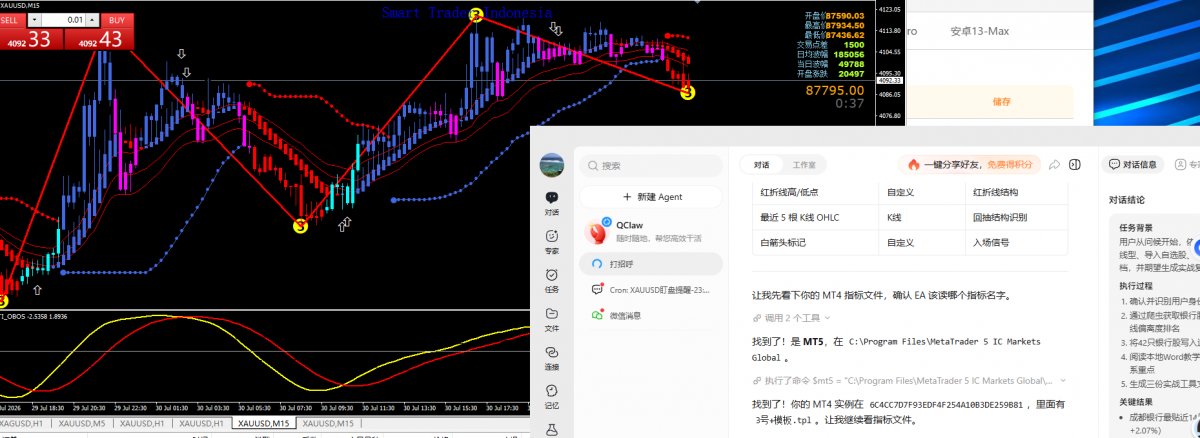Select the 打招呼 chat entry
This screenshot has width=1200, height=438.
pos(651,264)
